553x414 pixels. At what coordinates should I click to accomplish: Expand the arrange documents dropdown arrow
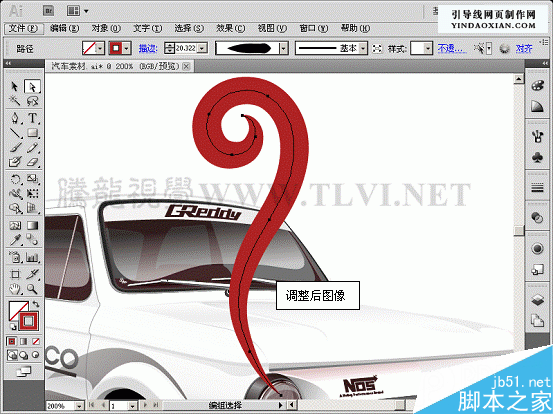[86, 11]
